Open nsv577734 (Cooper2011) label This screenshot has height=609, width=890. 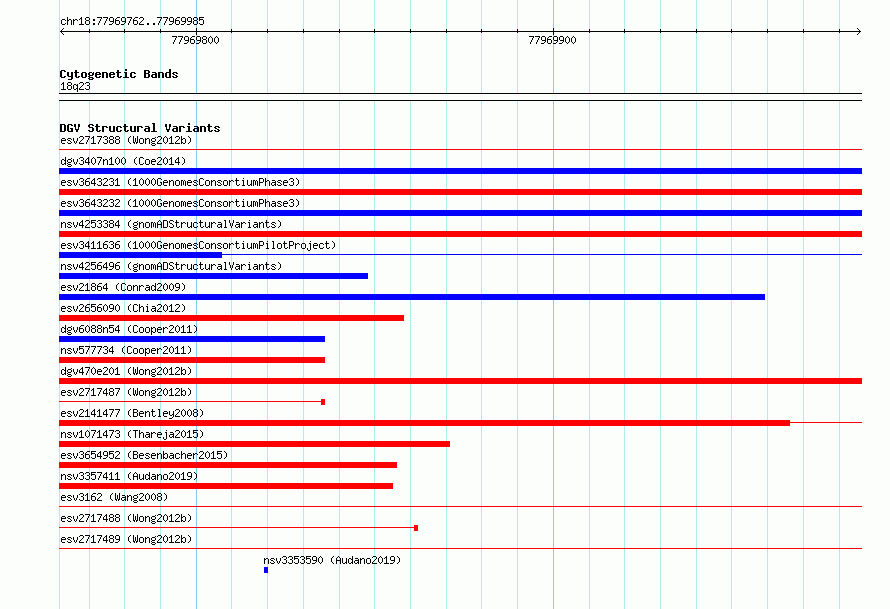point(126,350)
